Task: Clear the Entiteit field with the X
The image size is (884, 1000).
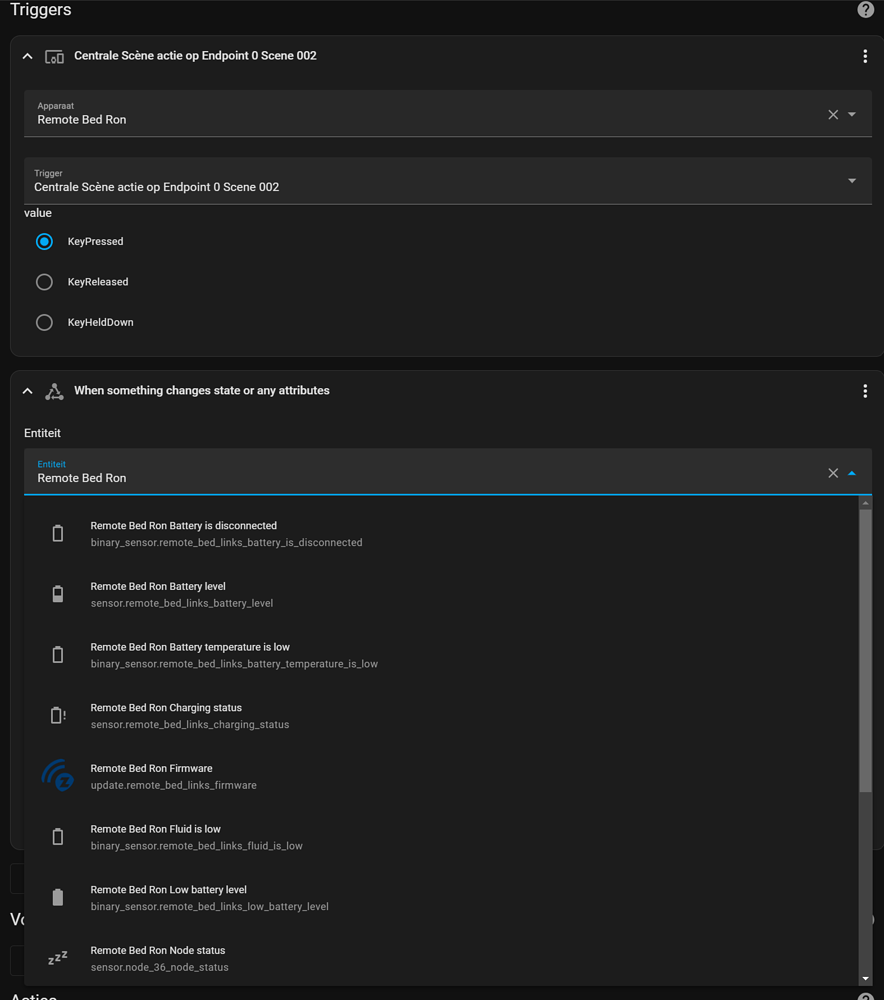Action: pos(832,472)
